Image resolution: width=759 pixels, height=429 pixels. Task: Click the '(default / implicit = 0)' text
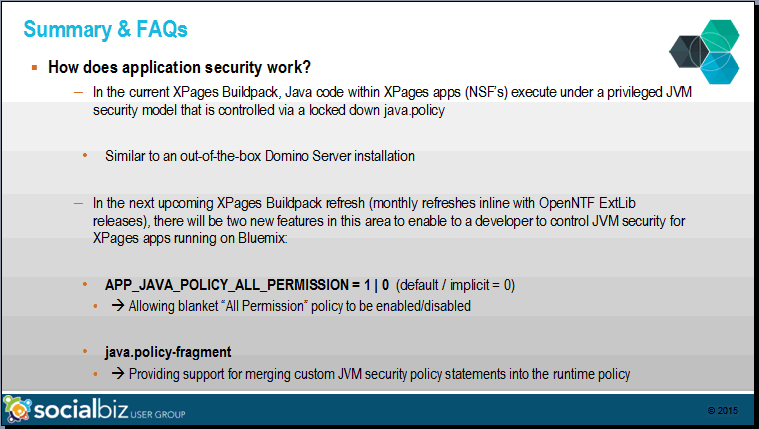coord(455,285)
